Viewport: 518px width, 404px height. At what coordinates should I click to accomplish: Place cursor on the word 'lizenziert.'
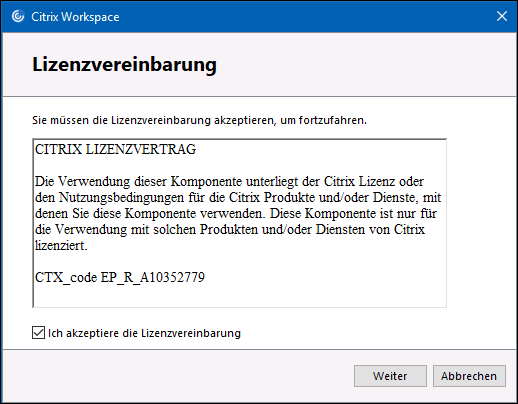coord(61,245)
